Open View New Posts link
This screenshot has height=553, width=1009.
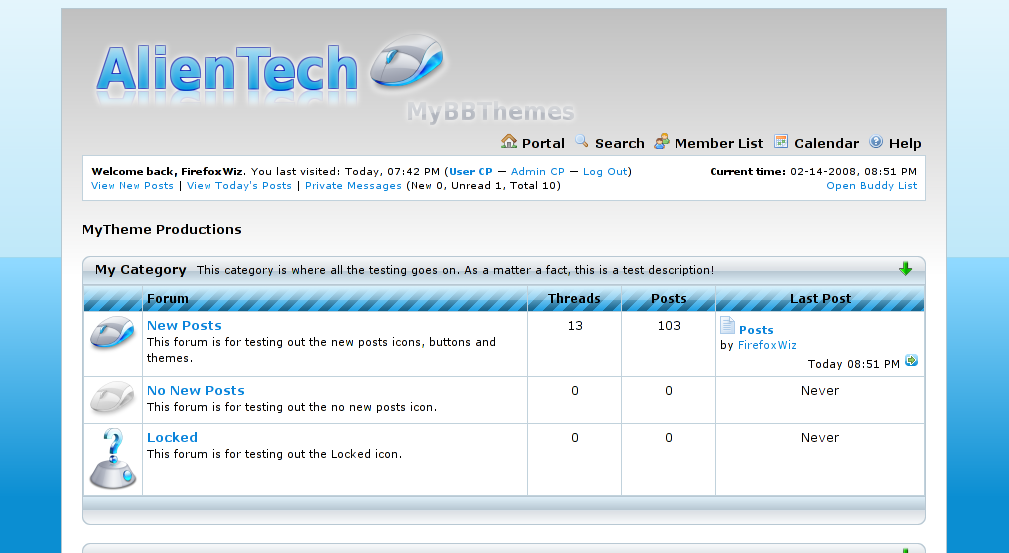point(132,186)
